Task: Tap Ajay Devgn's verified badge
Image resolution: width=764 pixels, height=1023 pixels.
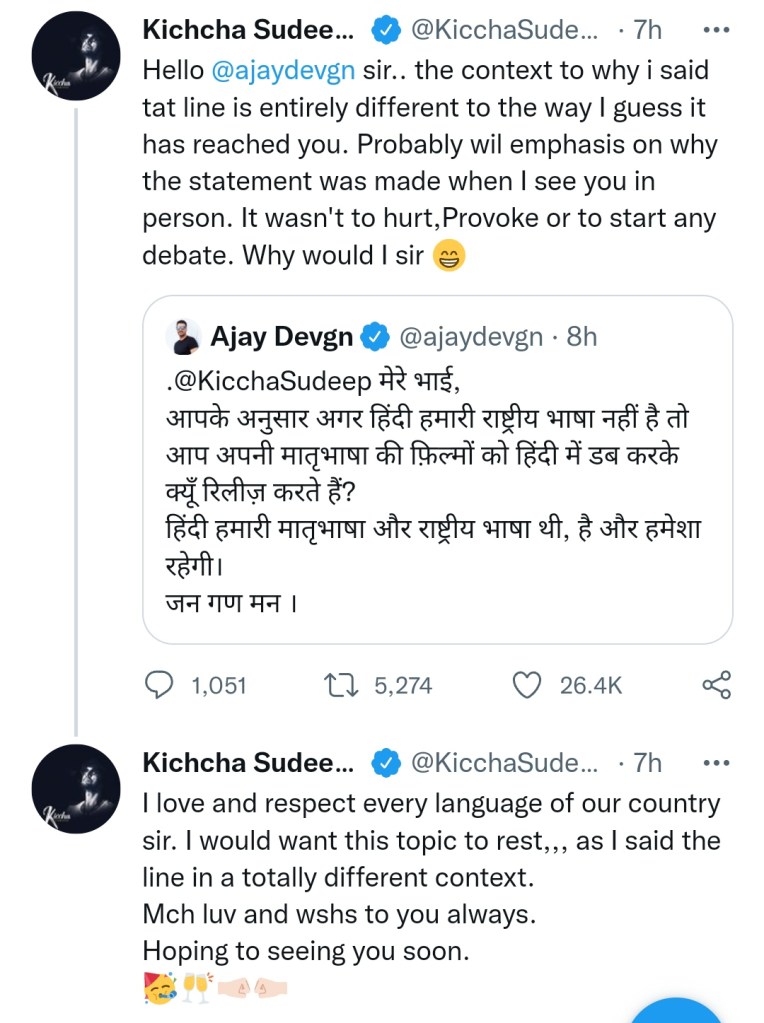Action: pyautogui.click(x=375, y=337)
